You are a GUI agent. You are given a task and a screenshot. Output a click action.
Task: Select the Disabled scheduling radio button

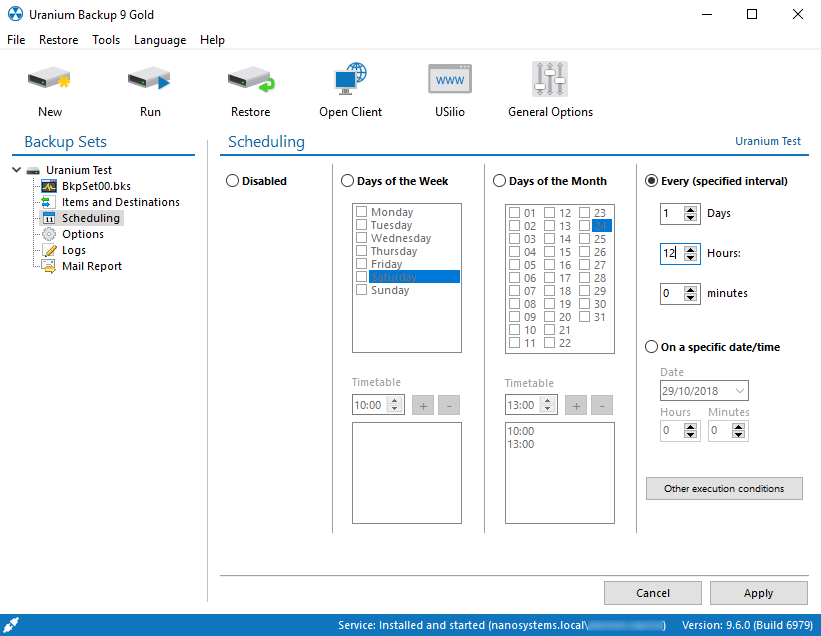click(233, 181)
